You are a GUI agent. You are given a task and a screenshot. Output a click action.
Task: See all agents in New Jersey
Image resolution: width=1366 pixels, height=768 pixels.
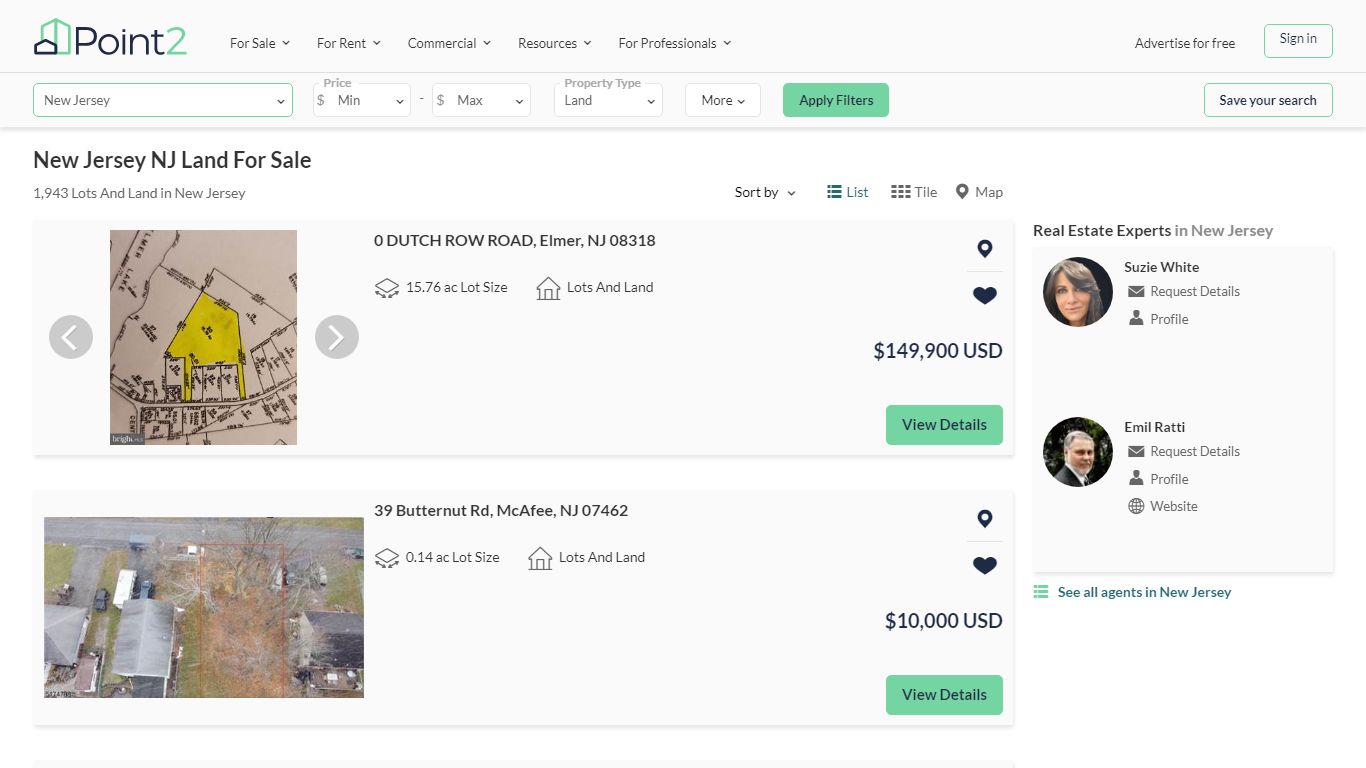(x=1144, y=592)
